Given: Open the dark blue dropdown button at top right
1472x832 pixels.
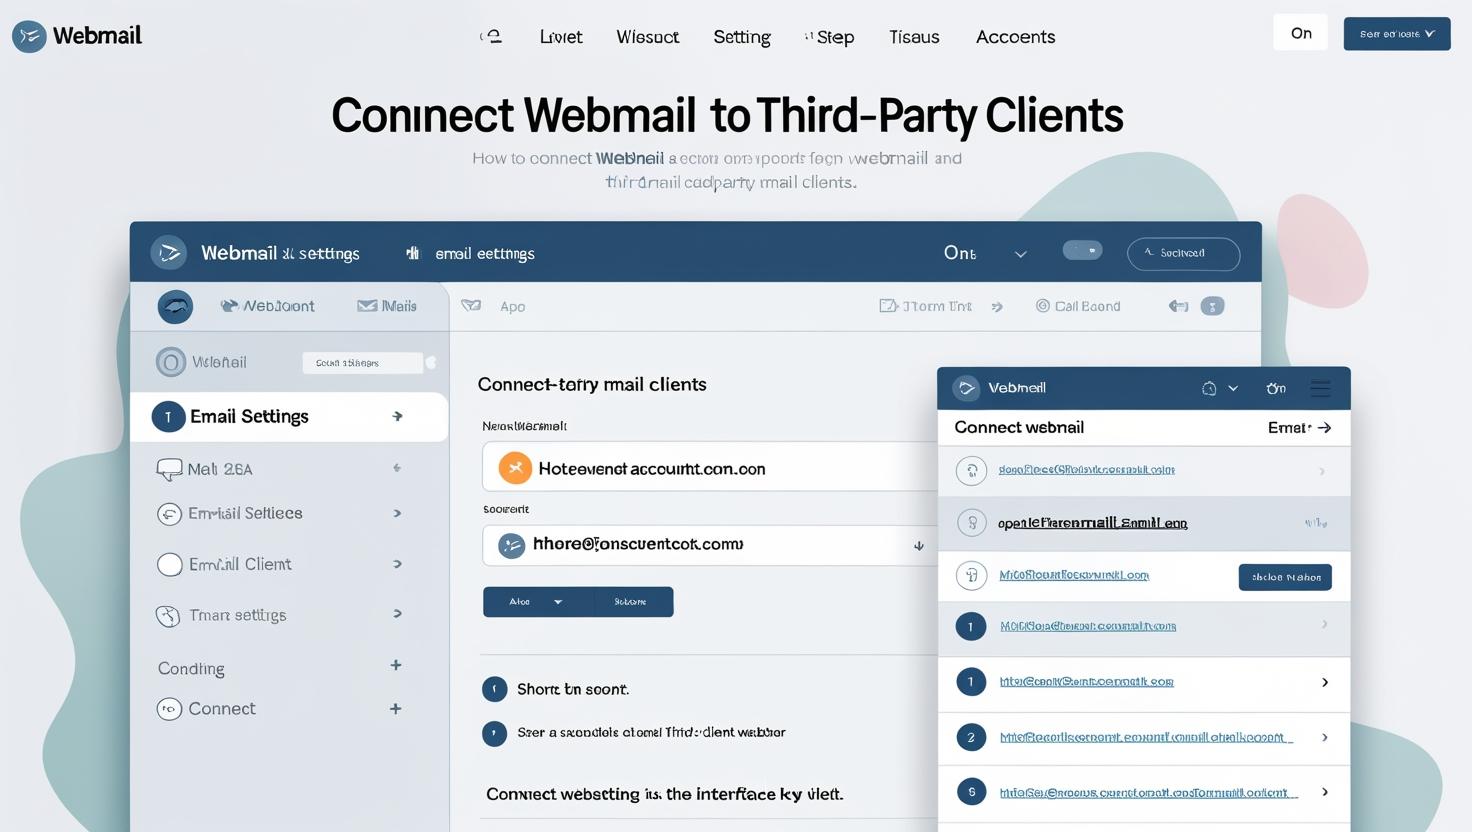Looking at the screenshot, I should click(1397, 33).
